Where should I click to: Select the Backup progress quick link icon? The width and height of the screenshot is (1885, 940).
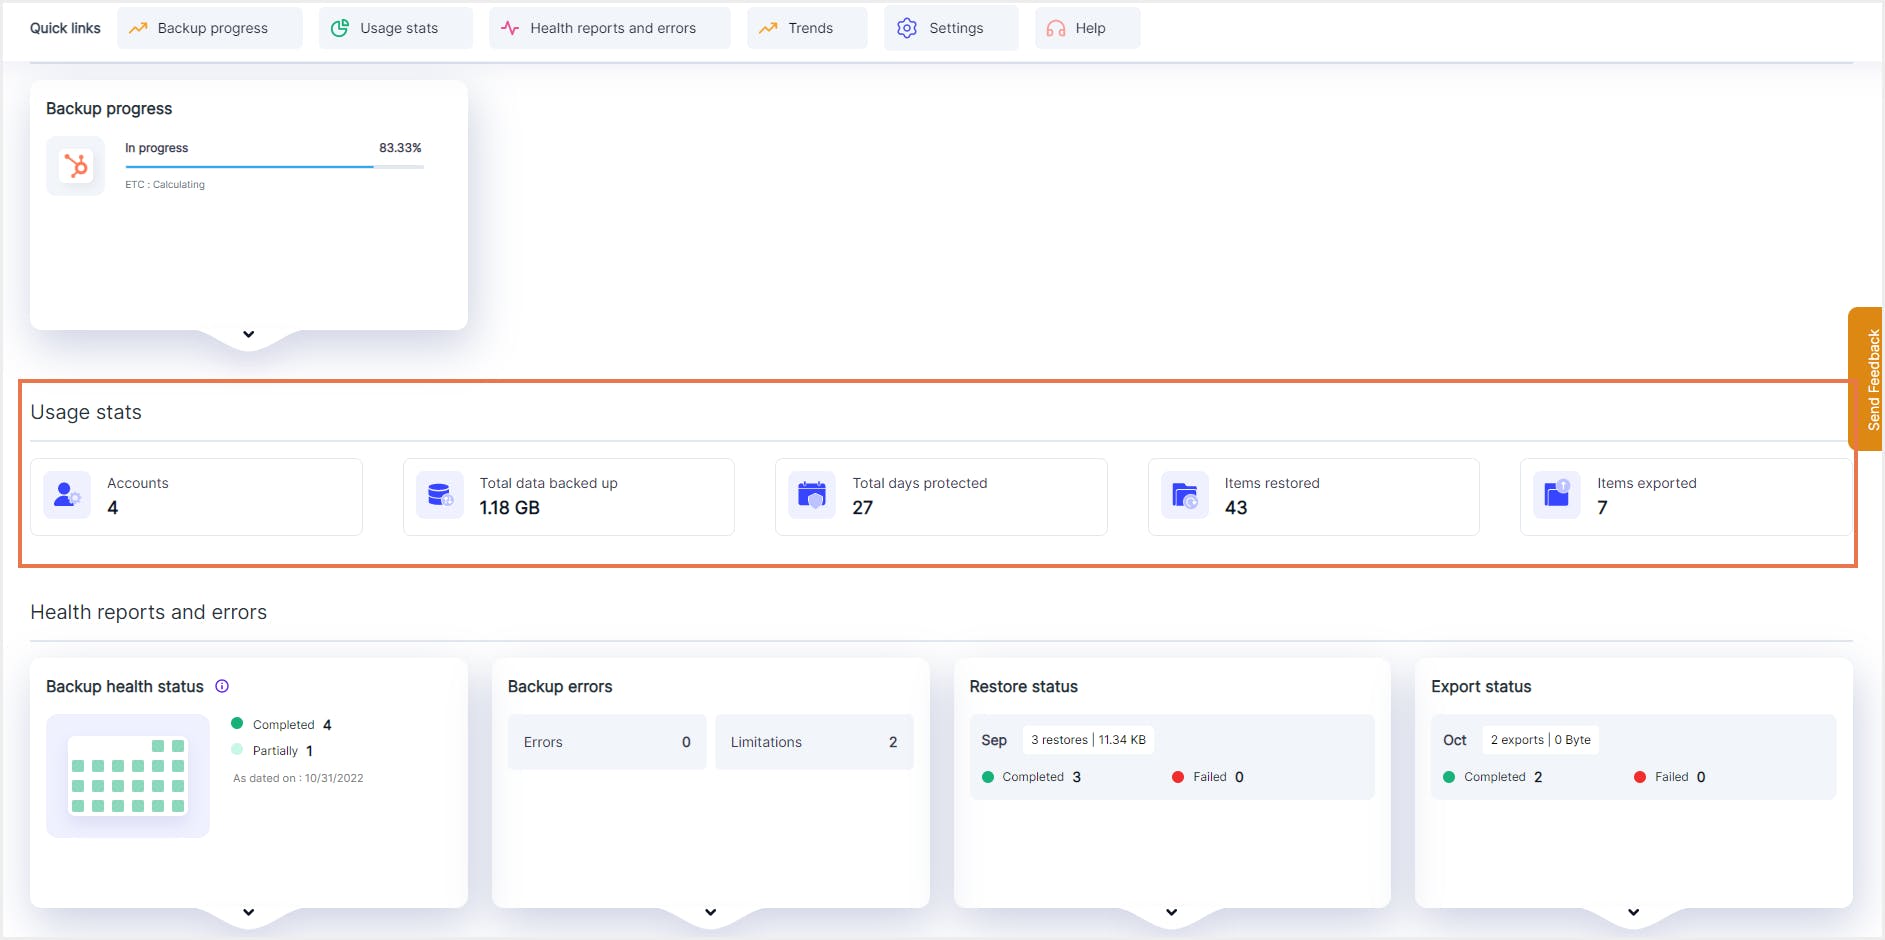coord(139,28)
